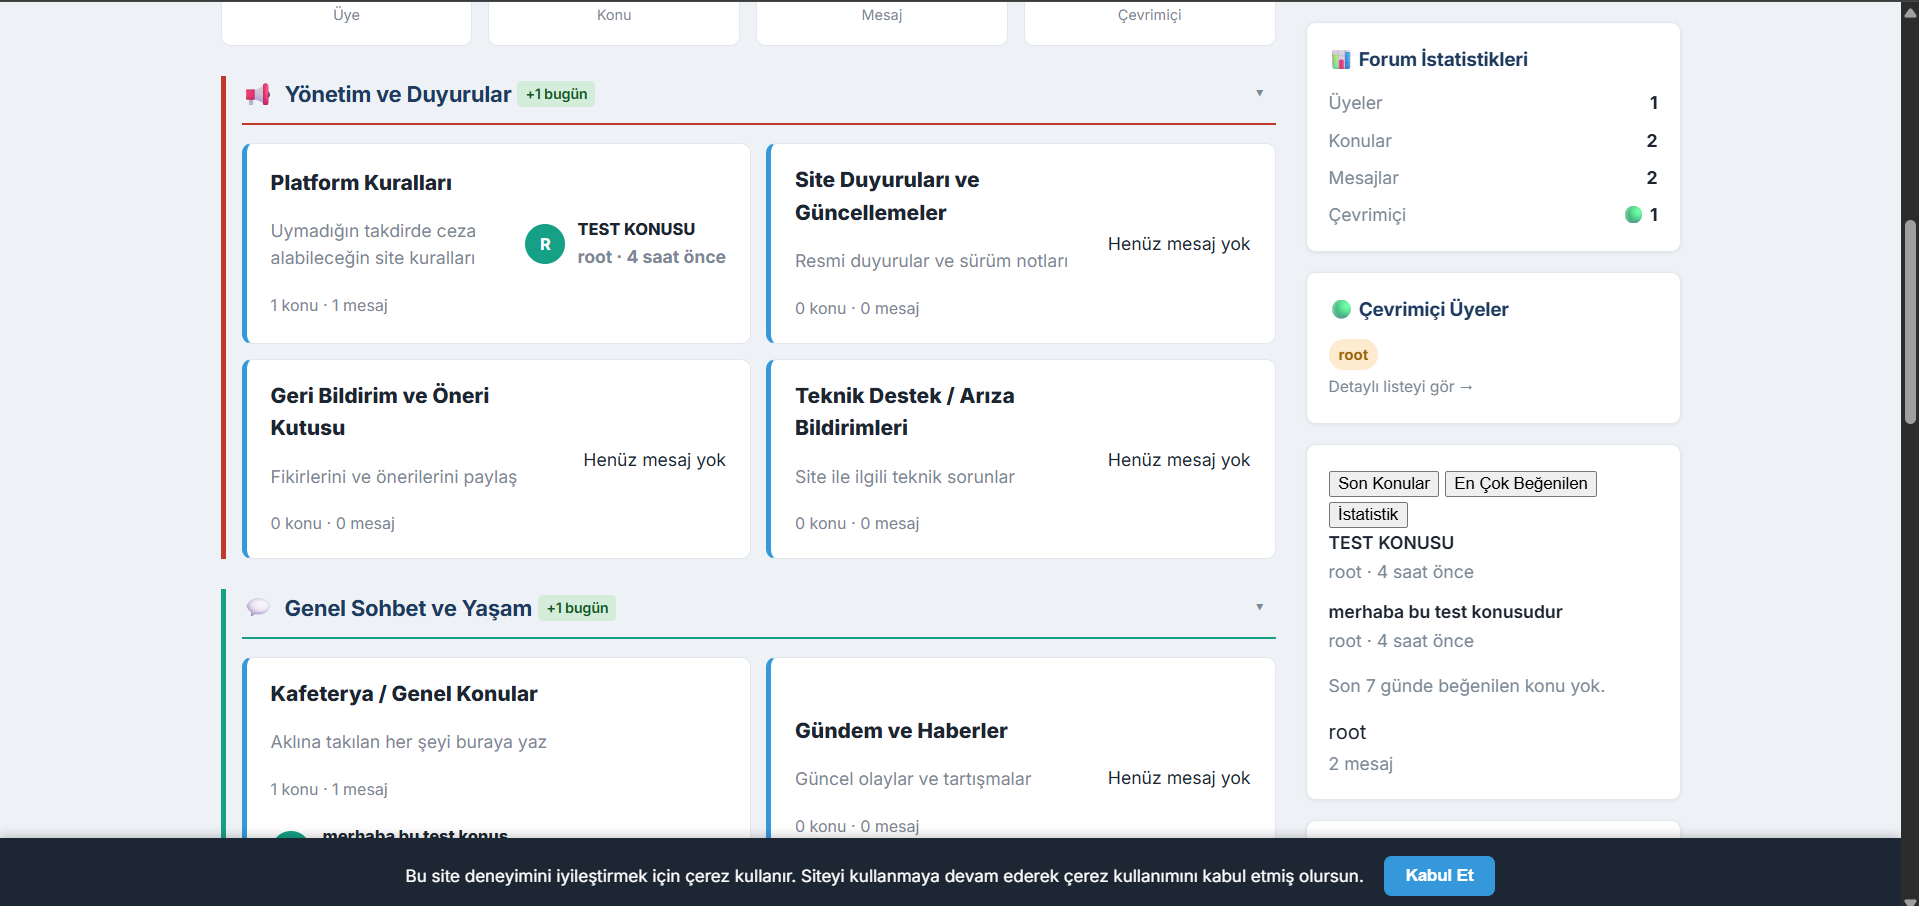The image size is (1919, 906).
Task: Click 'Aklına takılan her şeyi buraya yaz' description
Action: (408, 742)
